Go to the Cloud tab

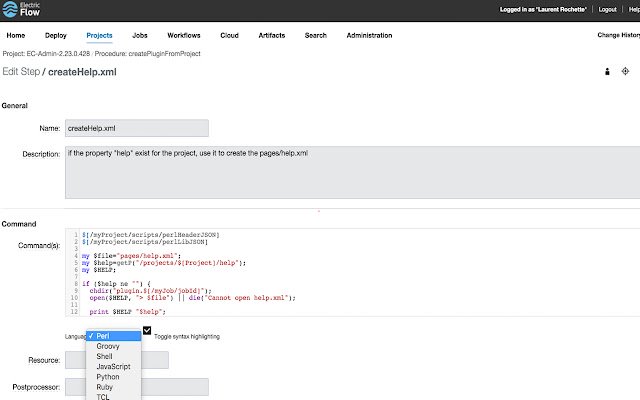point(229,36)
